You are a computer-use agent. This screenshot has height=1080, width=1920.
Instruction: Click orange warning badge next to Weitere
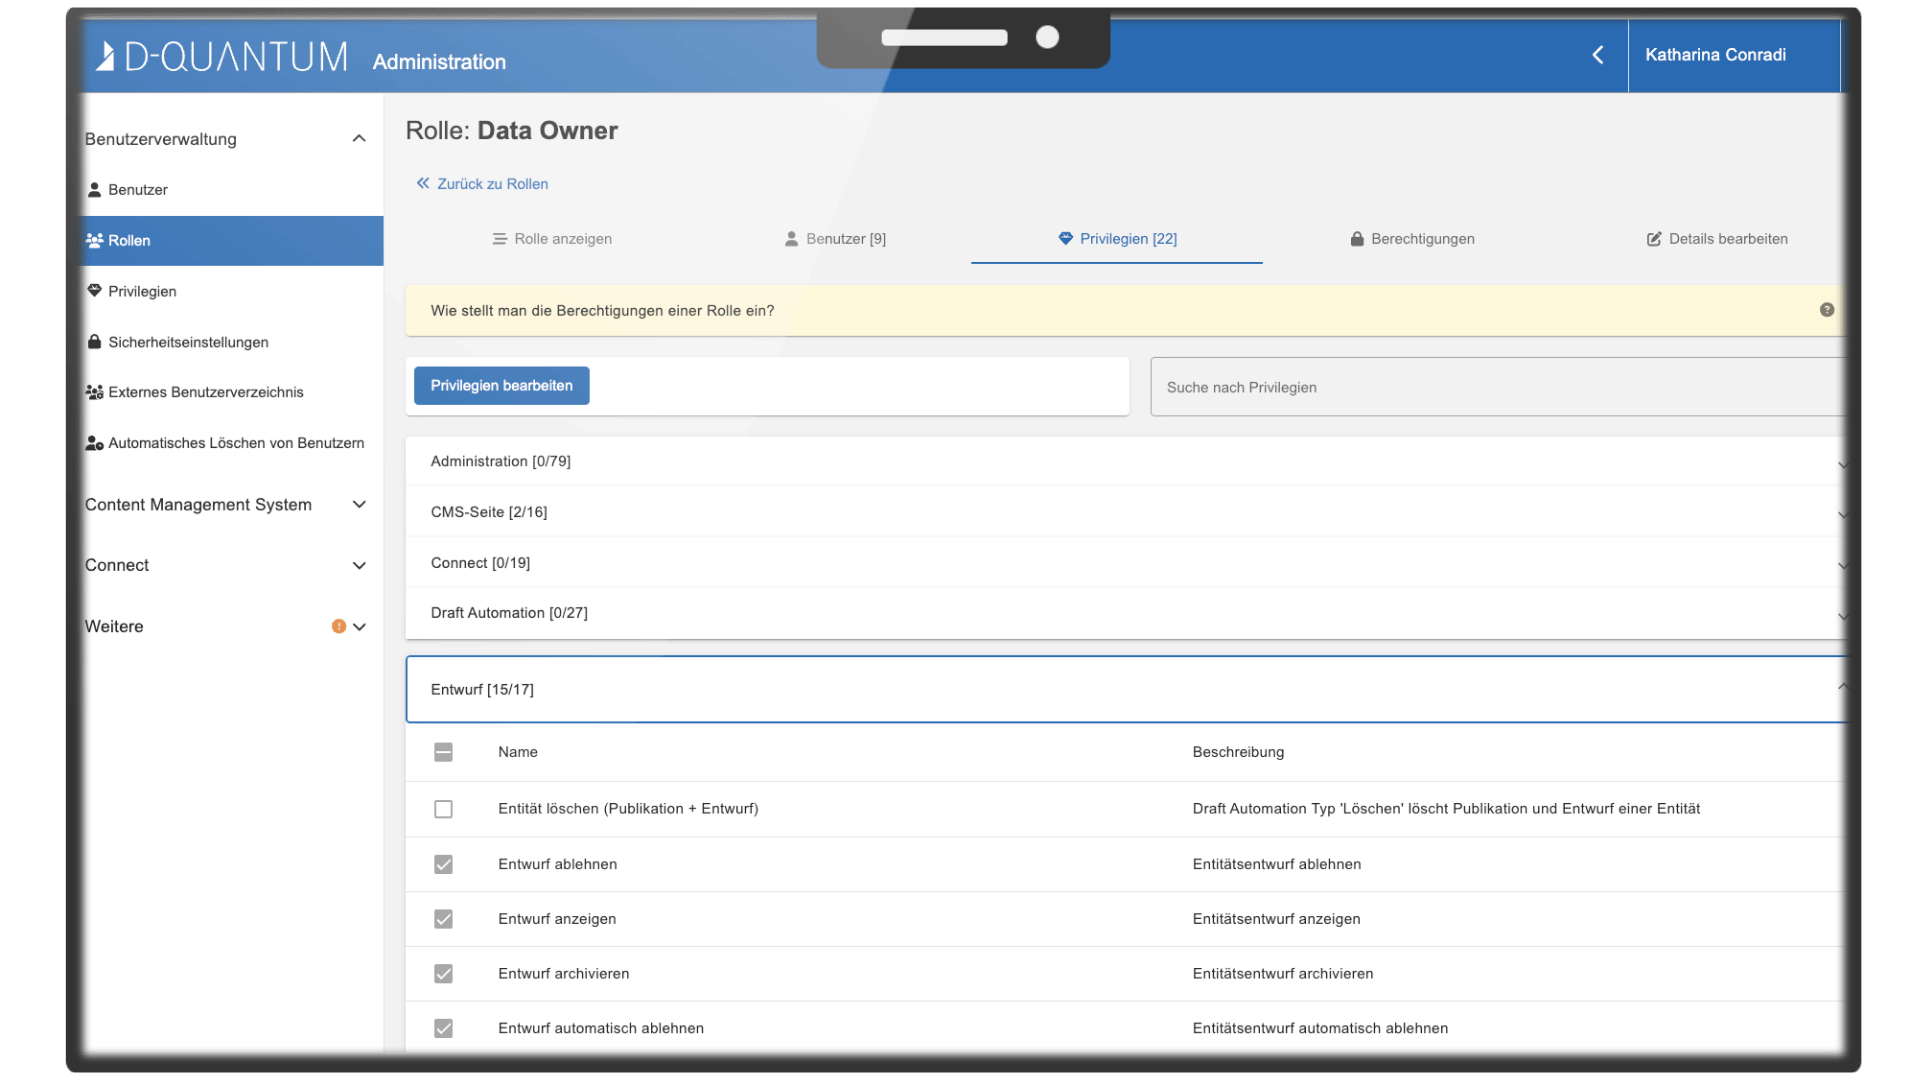[x=339, y=627]
